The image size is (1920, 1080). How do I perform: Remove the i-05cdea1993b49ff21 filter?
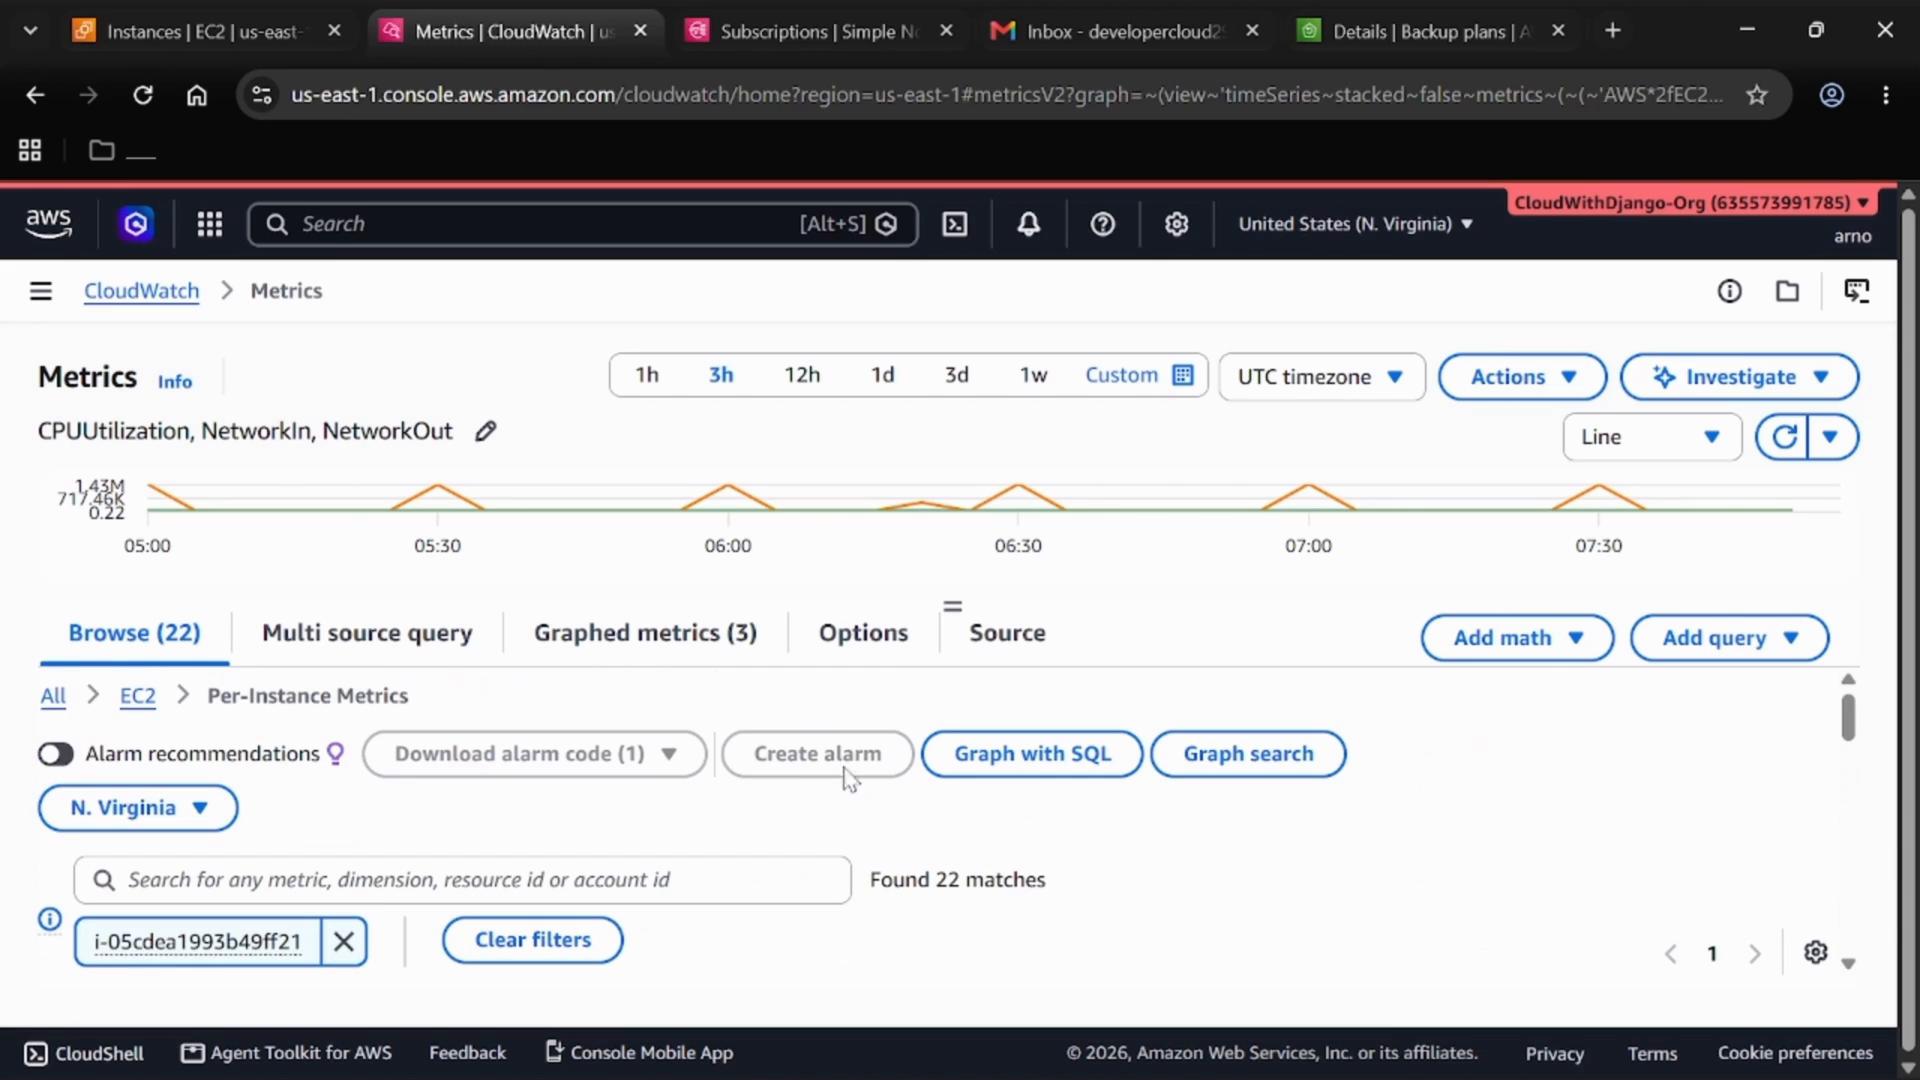pos(343,941)
